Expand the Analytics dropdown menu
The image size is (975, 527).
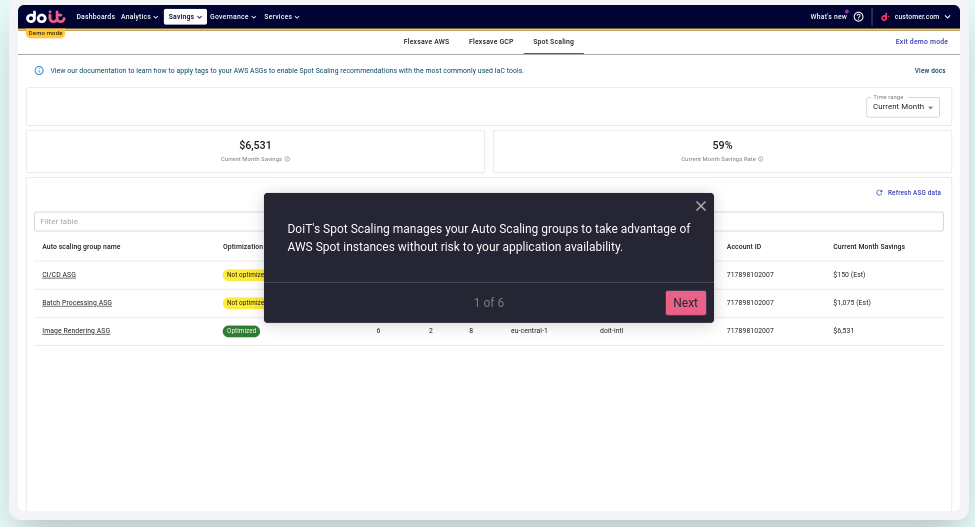tap(139, 17)
